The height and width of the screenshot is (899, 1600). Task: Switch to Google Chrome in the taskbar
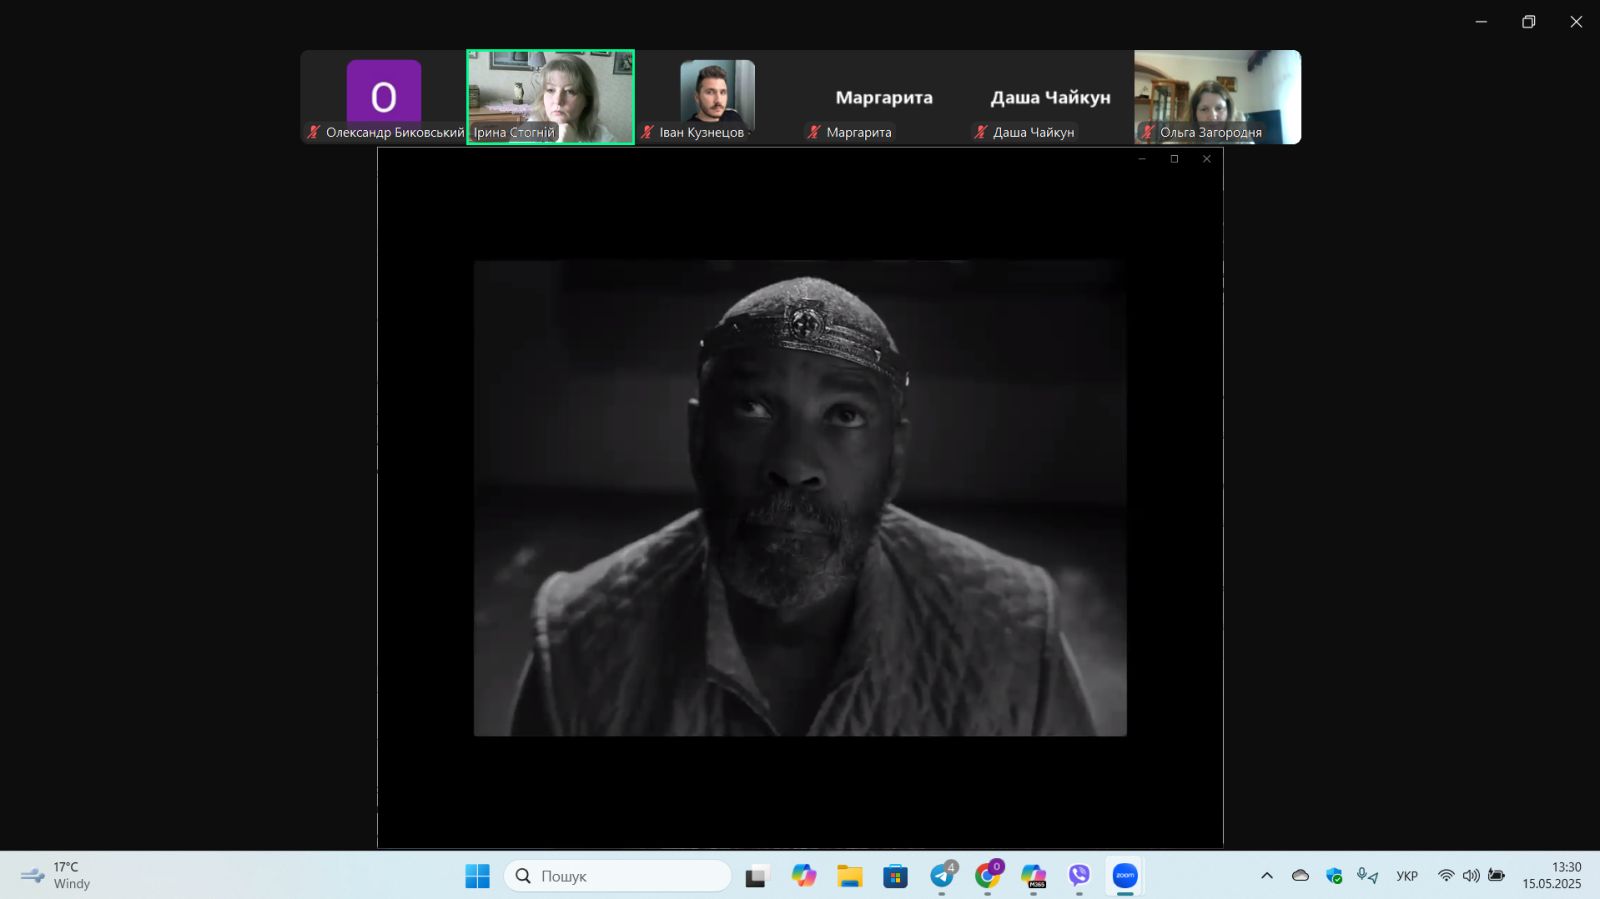pyautogui.click(x=988, y=876)
